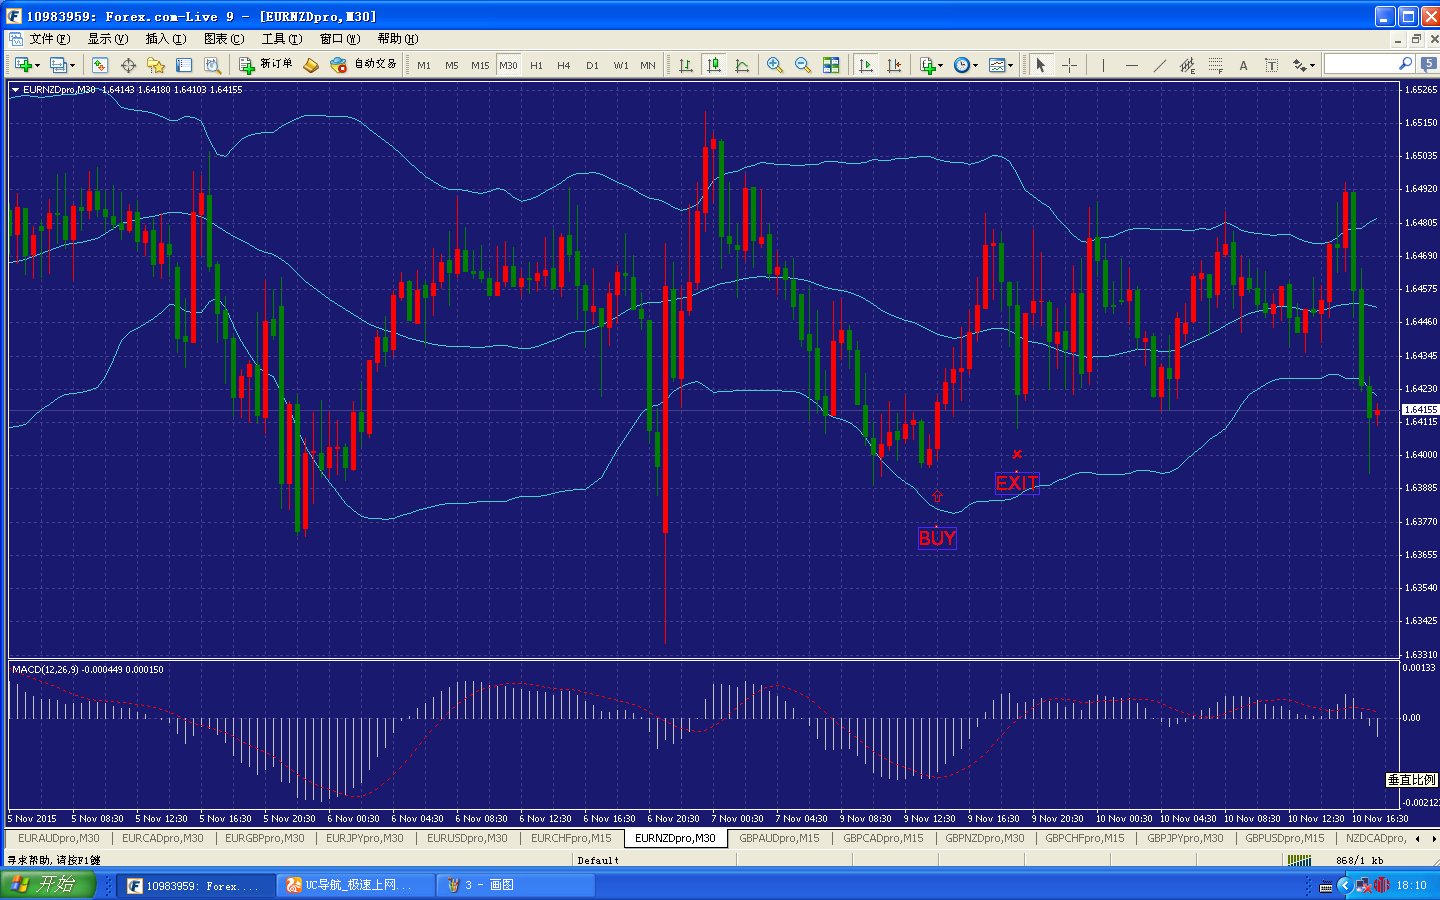
Task: Open the 显示(V) menu
Action: [x=107, y=39]
